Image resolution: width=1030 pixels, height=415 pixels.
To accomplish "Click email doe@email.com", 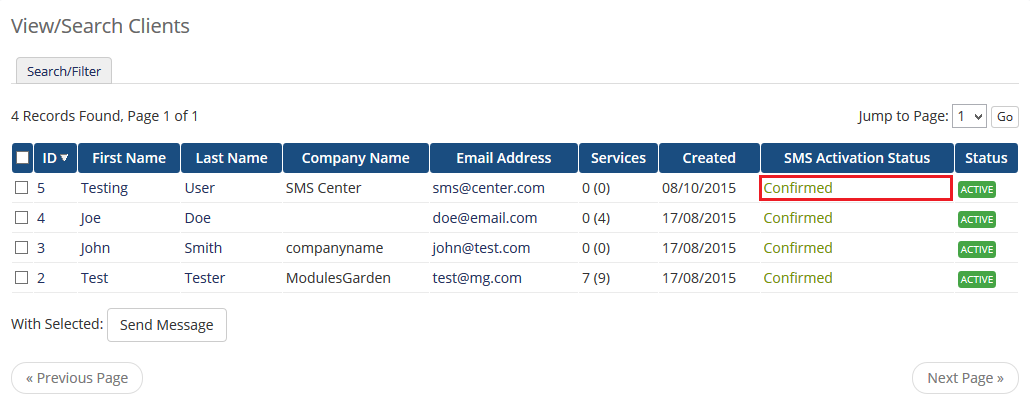I will point(485,218).
